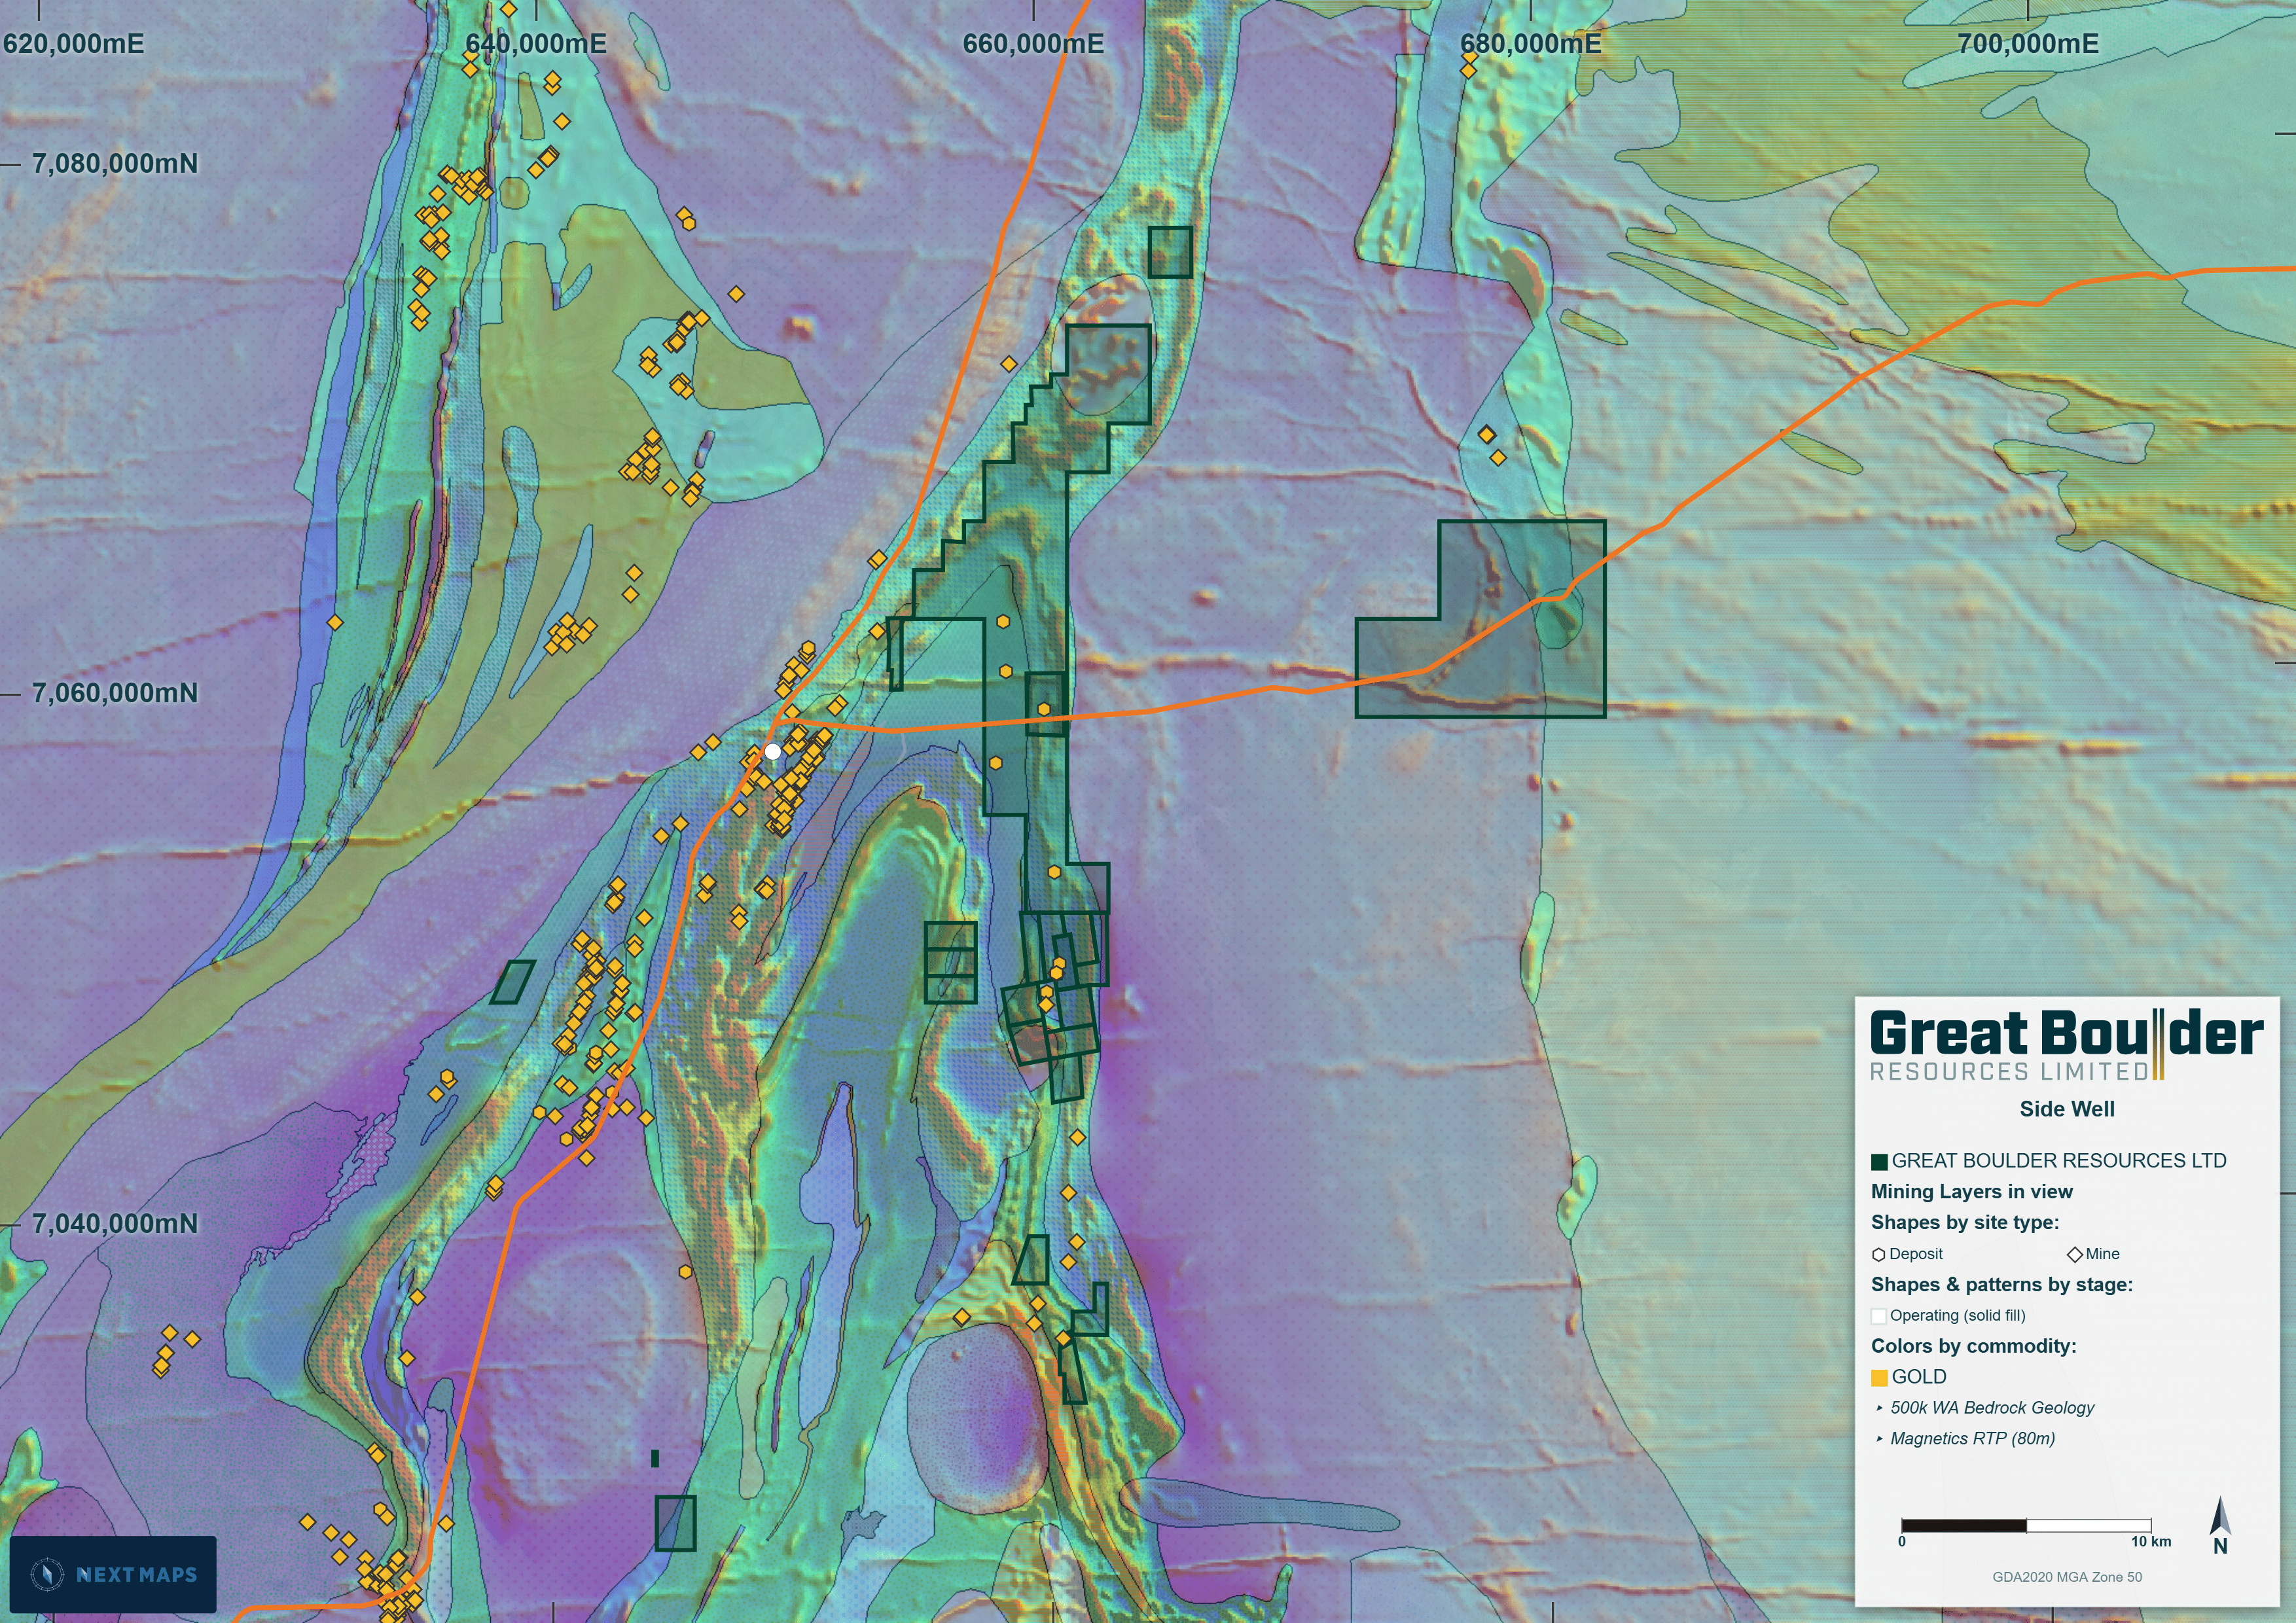
Task: Select the three stacked rectangular tenements
Action: [950, 962]
